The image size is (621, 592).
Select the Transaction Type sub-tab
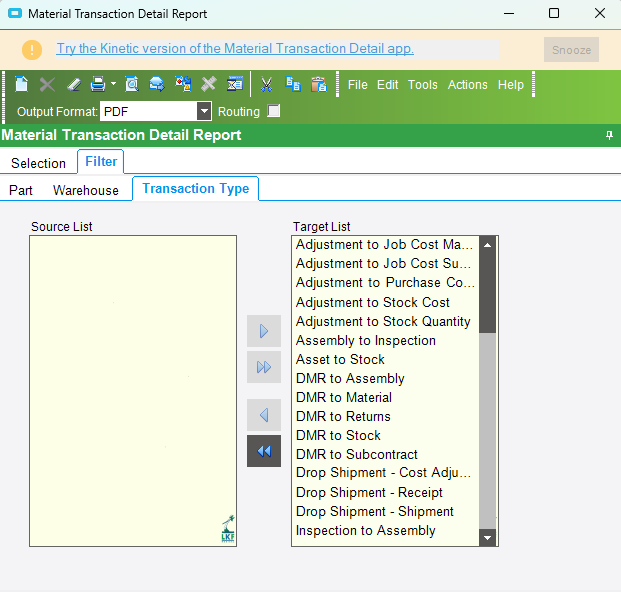(x=196, y=188)
